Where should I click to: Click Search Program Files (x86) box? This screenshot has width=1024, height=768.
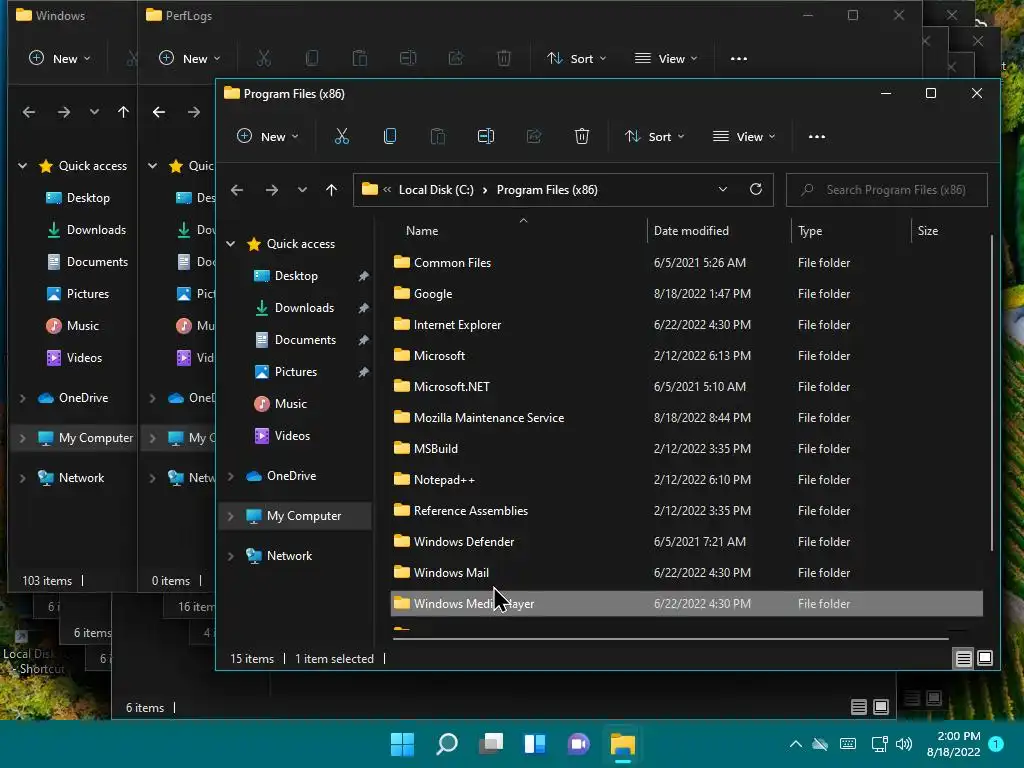click(x=887, y=190)
